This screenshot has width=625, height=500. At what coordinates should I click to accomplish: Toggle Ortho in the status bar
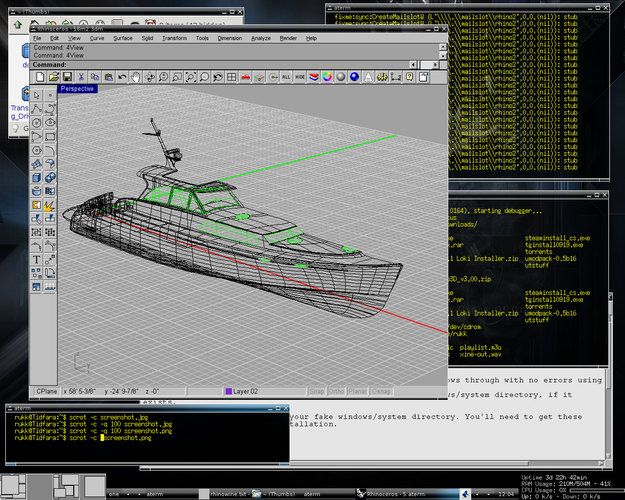(x=336, y=392)
